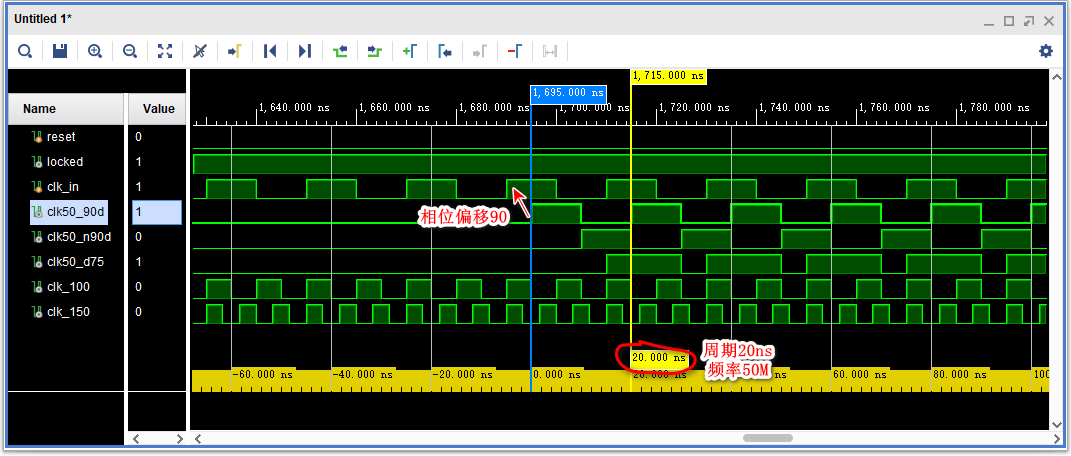
Task: Go to the beginning of time
Action: (x=270, y=51)
